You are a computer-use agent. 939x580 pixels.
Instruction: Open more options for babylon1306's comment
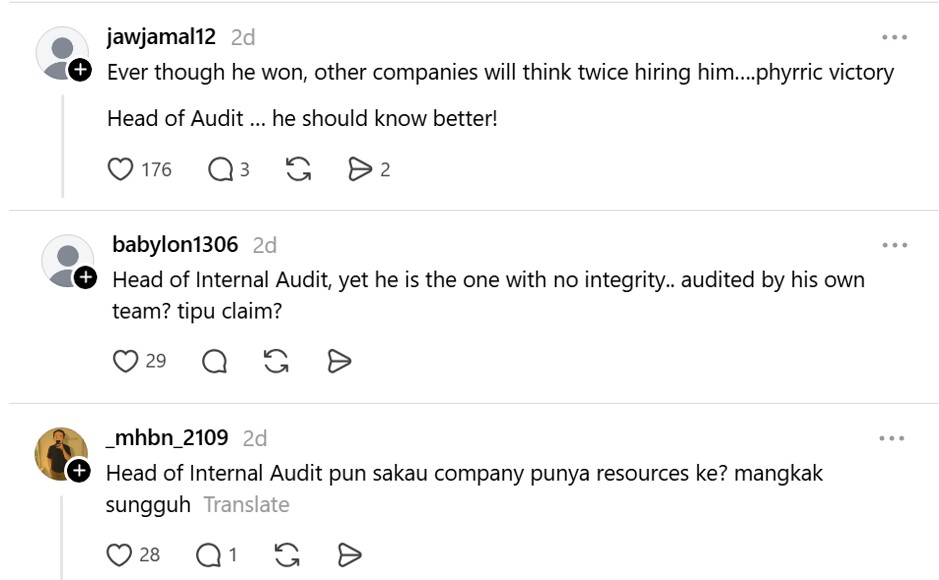(894, 245)
